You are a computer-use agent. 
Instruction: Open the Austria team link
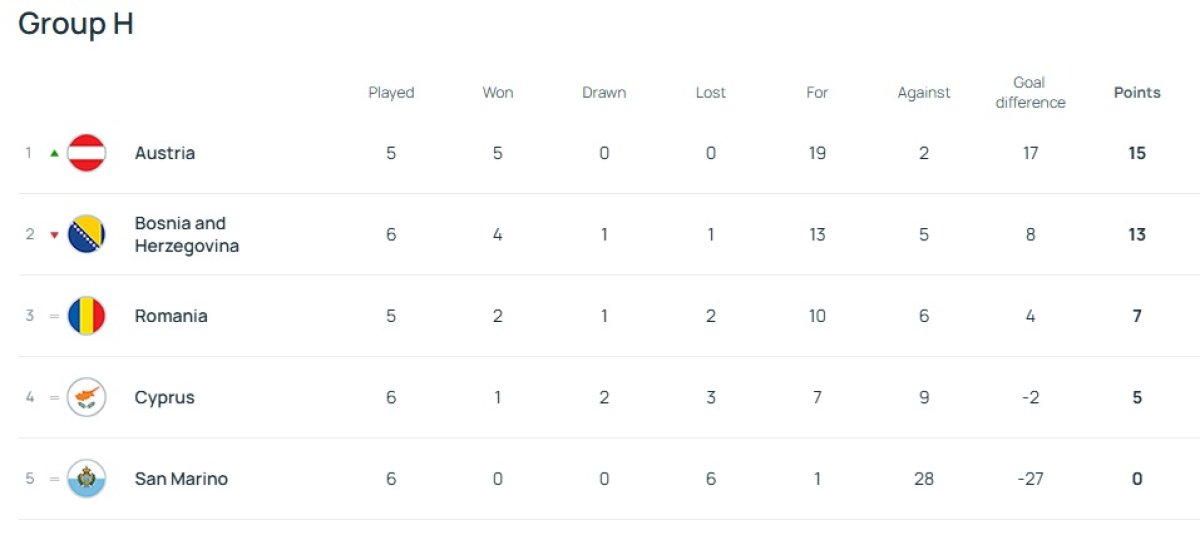(x=165, y=153)
